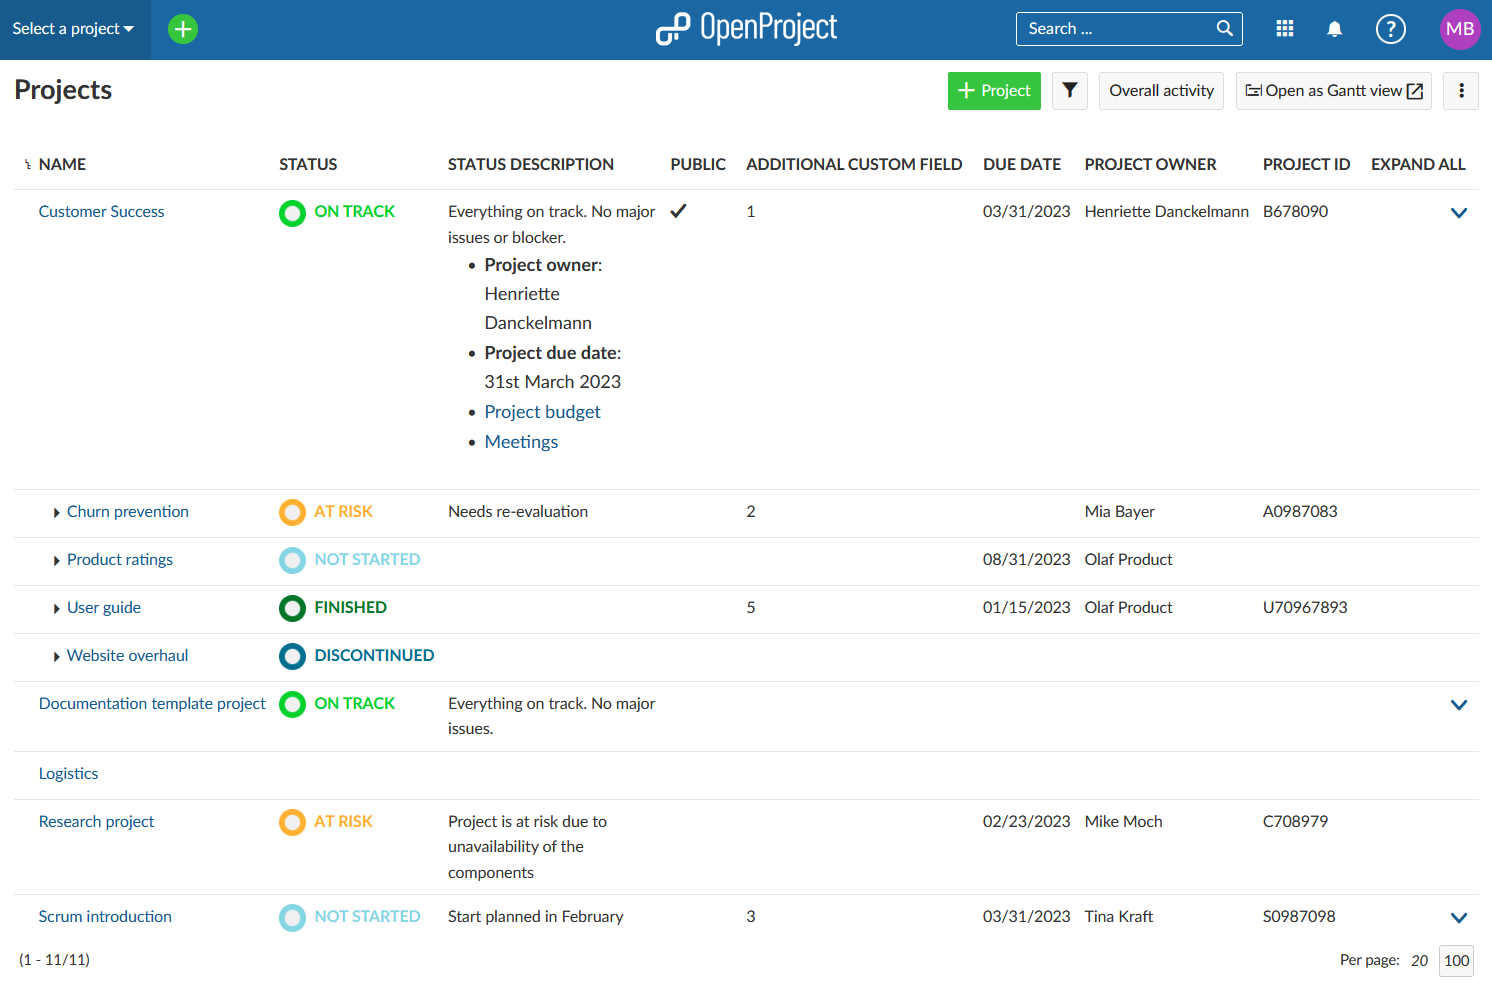Open the three-dot more actions menu
The image size is (1492, 986).
click(x=1460, y=91)
